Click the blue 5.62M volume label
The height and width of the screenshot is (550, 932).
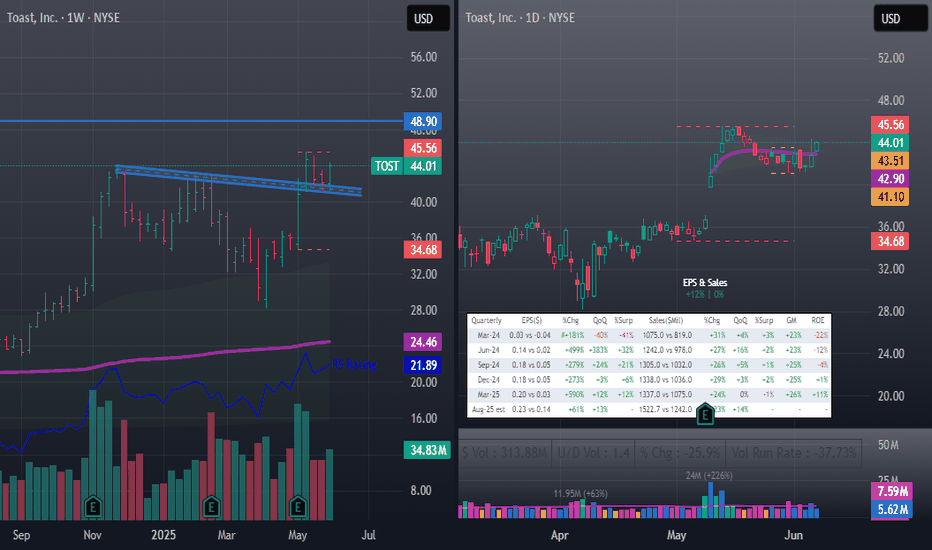pos(892,510)
